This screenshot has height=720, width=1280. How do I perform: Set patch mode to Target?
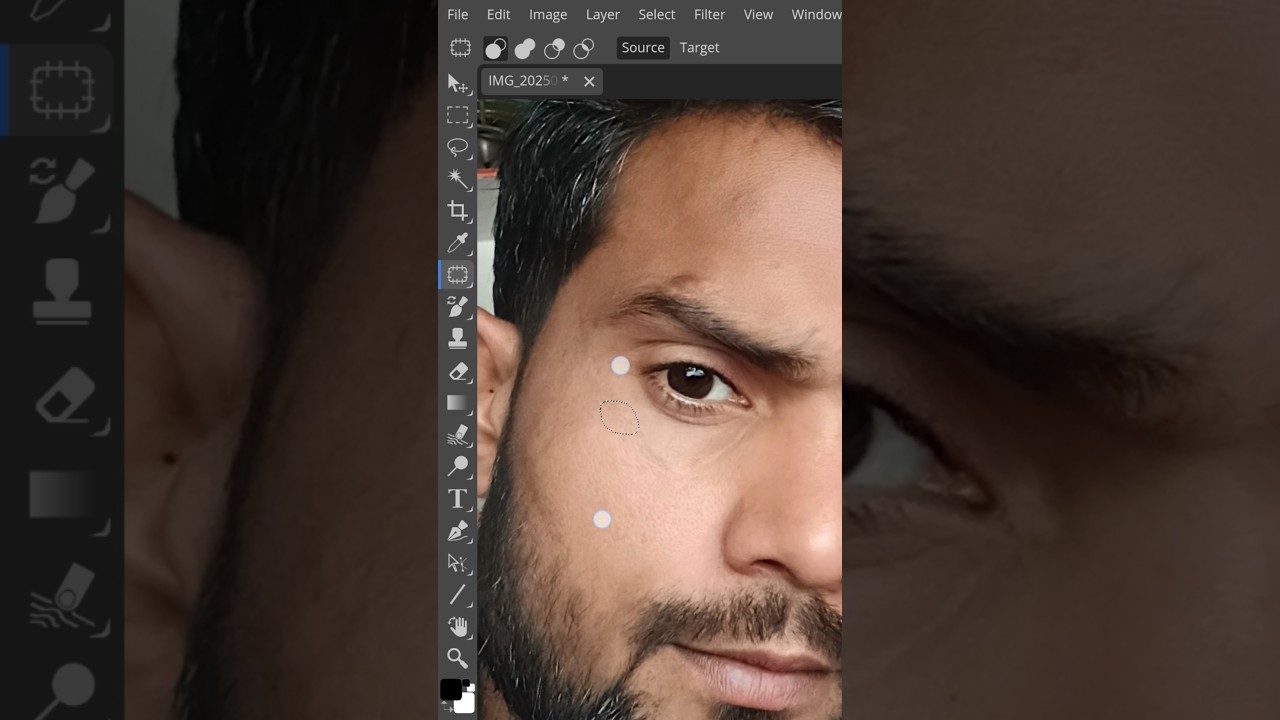point(700,47)
